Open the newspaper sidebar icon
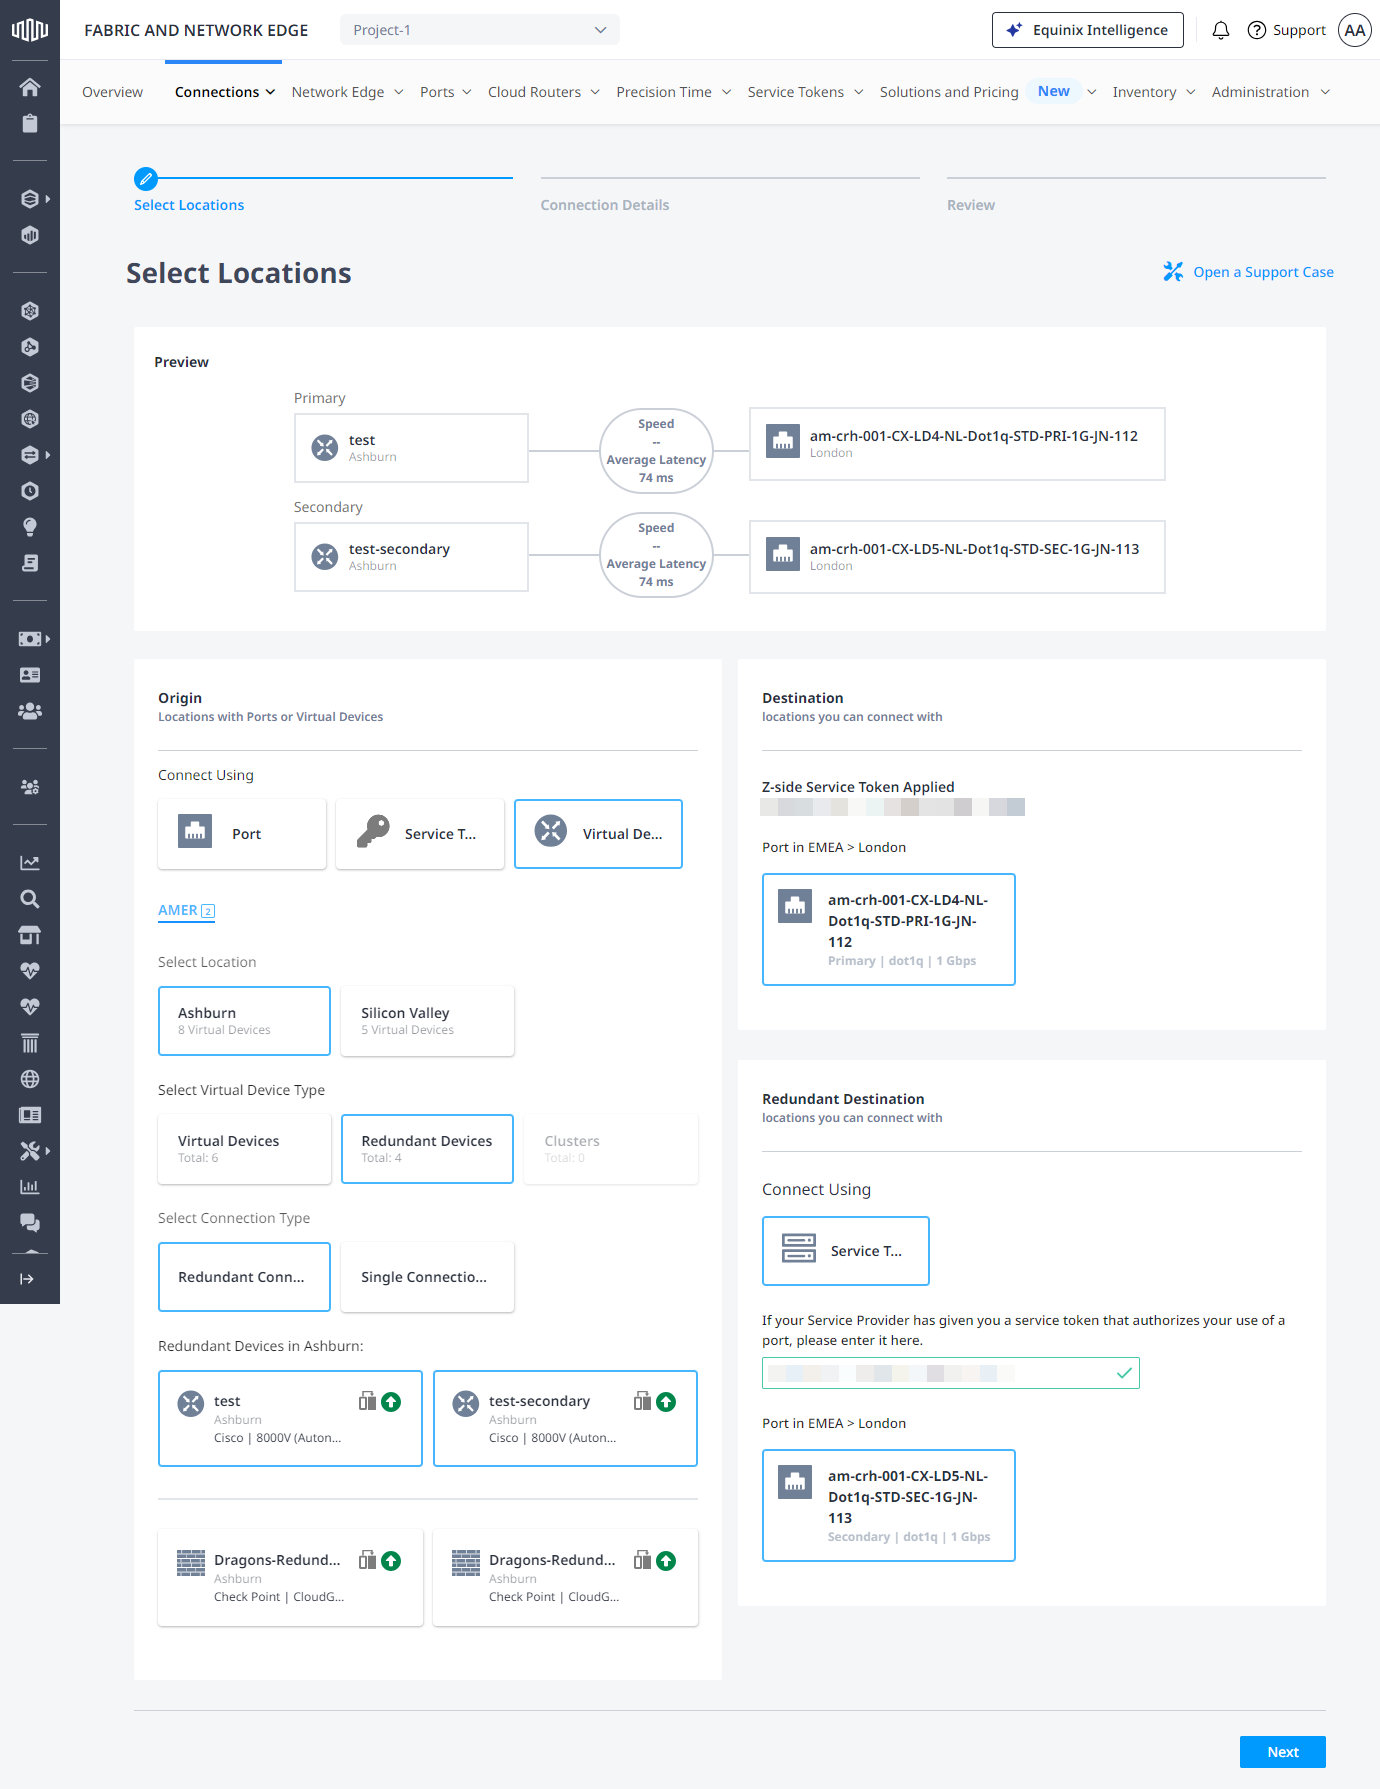The height and width of the screenshot is (1789, 1380). 30,1115
